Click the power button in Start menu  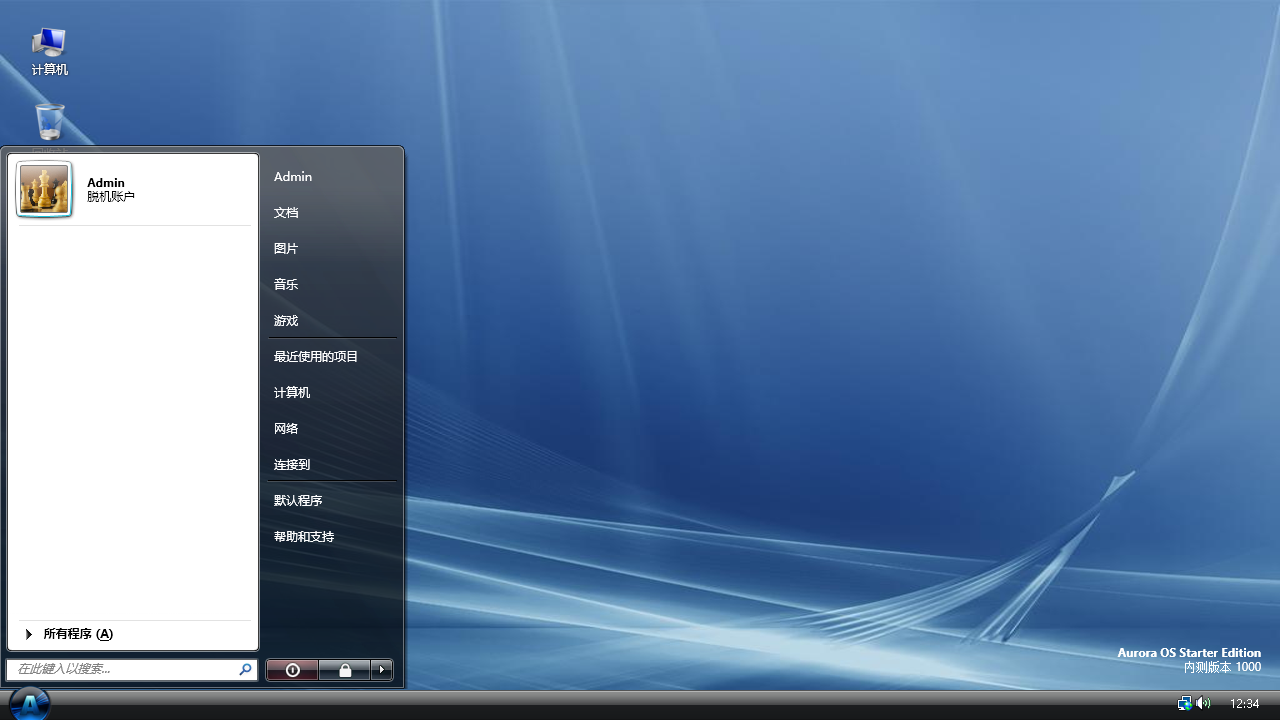pyautogui.click(x=292, y=670)
